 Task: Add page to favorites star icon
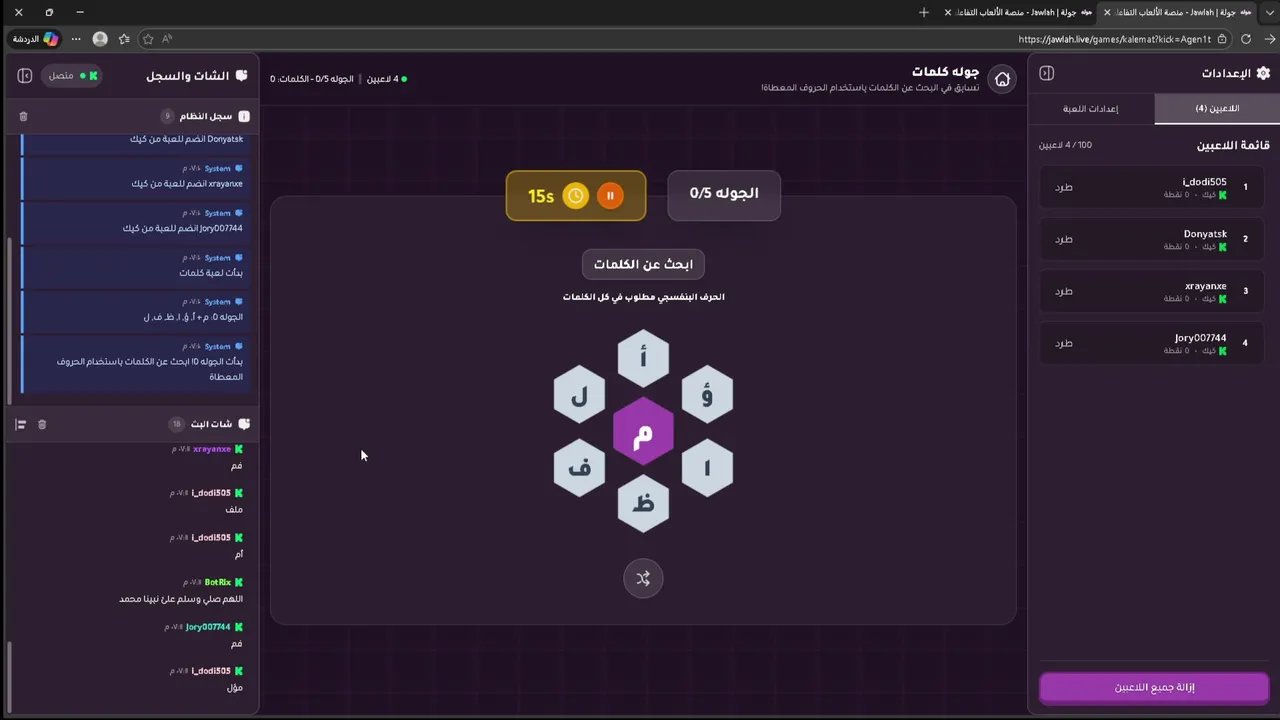tap(148, 39)
